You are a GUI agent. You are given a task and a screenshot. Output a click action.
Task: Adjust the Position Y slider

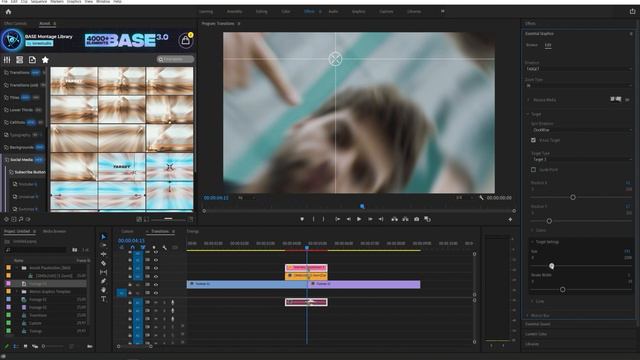pos(549,221)
